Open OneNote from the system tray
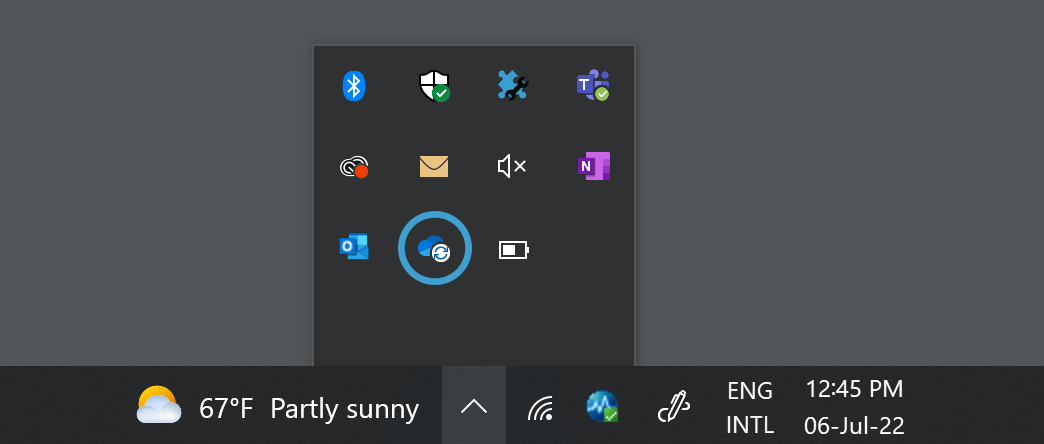1044x444 pixels. (593, 166)
